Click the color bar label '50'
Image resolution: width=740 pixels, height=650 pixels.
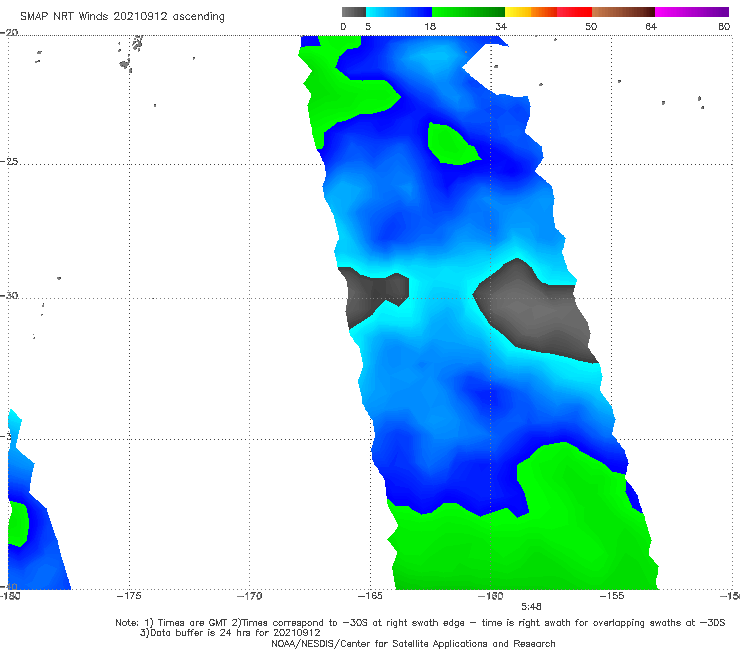[x=591, y=26]
